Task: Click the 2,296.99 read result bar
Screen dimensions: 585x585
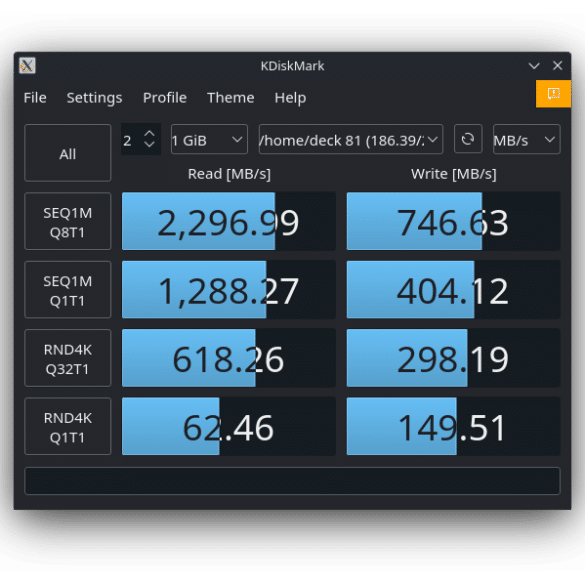Action: 229,221
